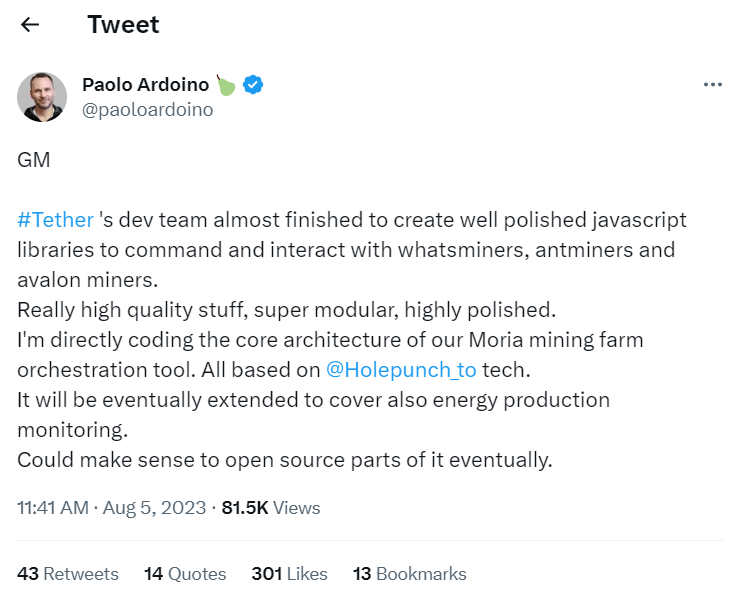Show the 301 Likes list

[289, 573]
